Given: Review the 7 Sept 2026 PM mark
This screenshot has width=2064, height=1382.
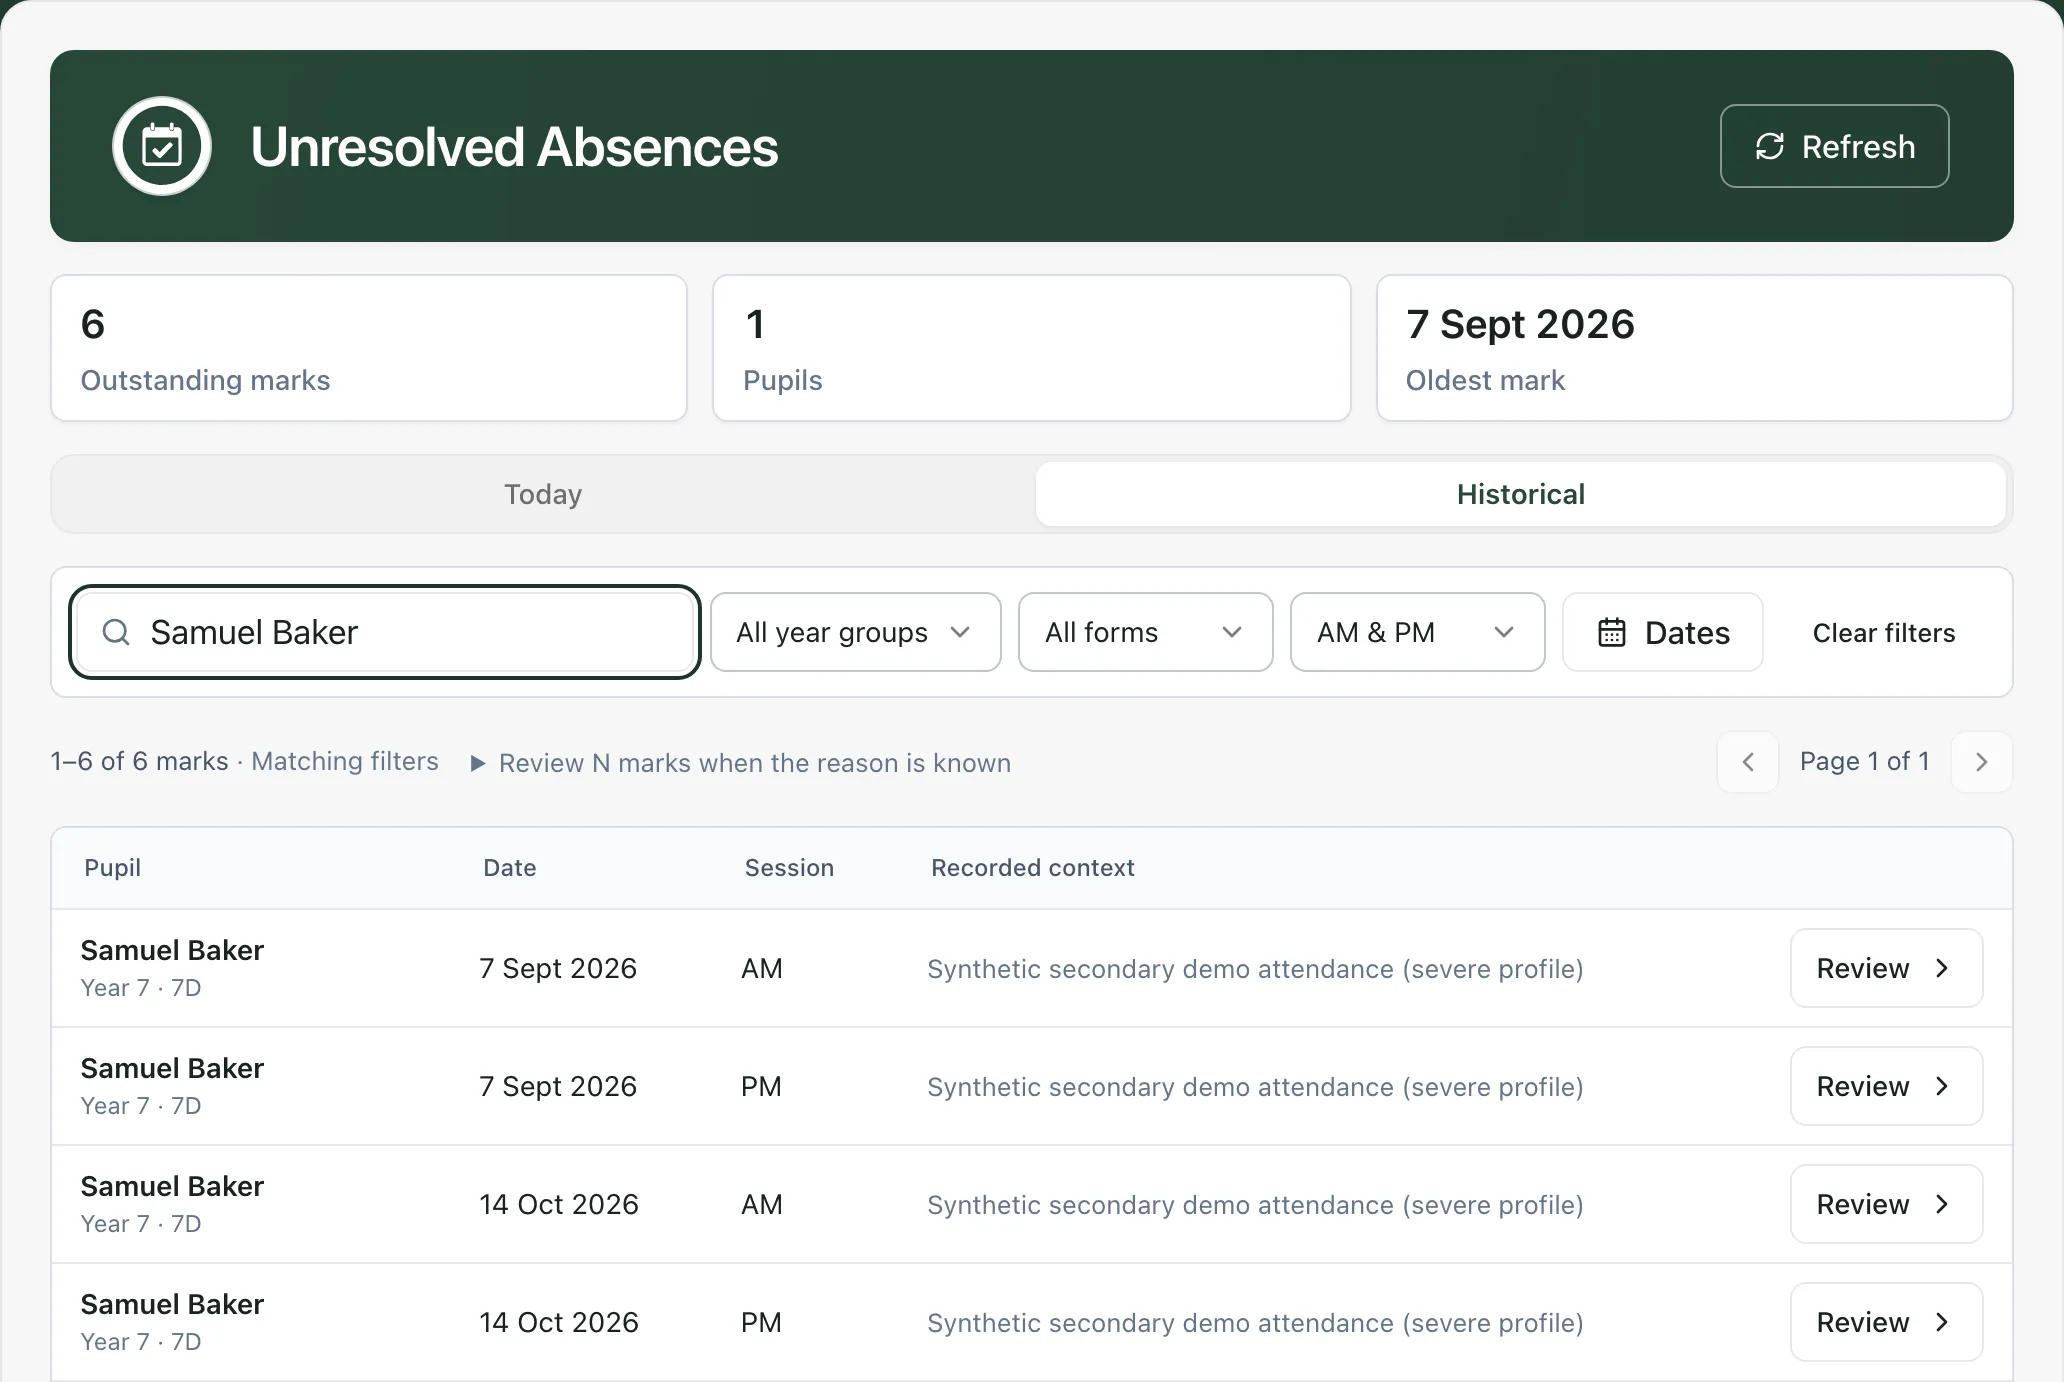Looking at the screenshot, I should 1886,1086.
